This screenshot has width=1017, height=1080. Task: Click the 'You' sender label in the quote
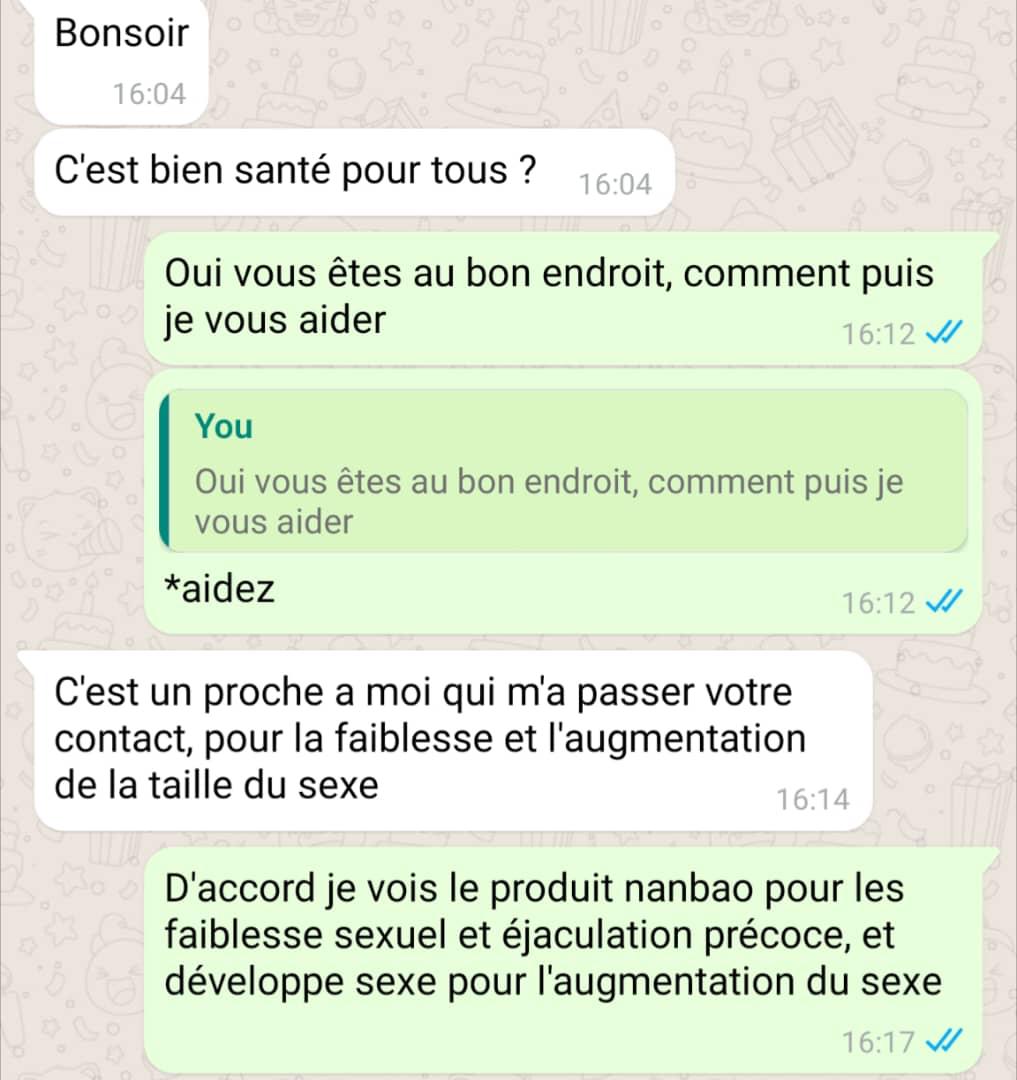pyautogui.click(x=224, y=426)
